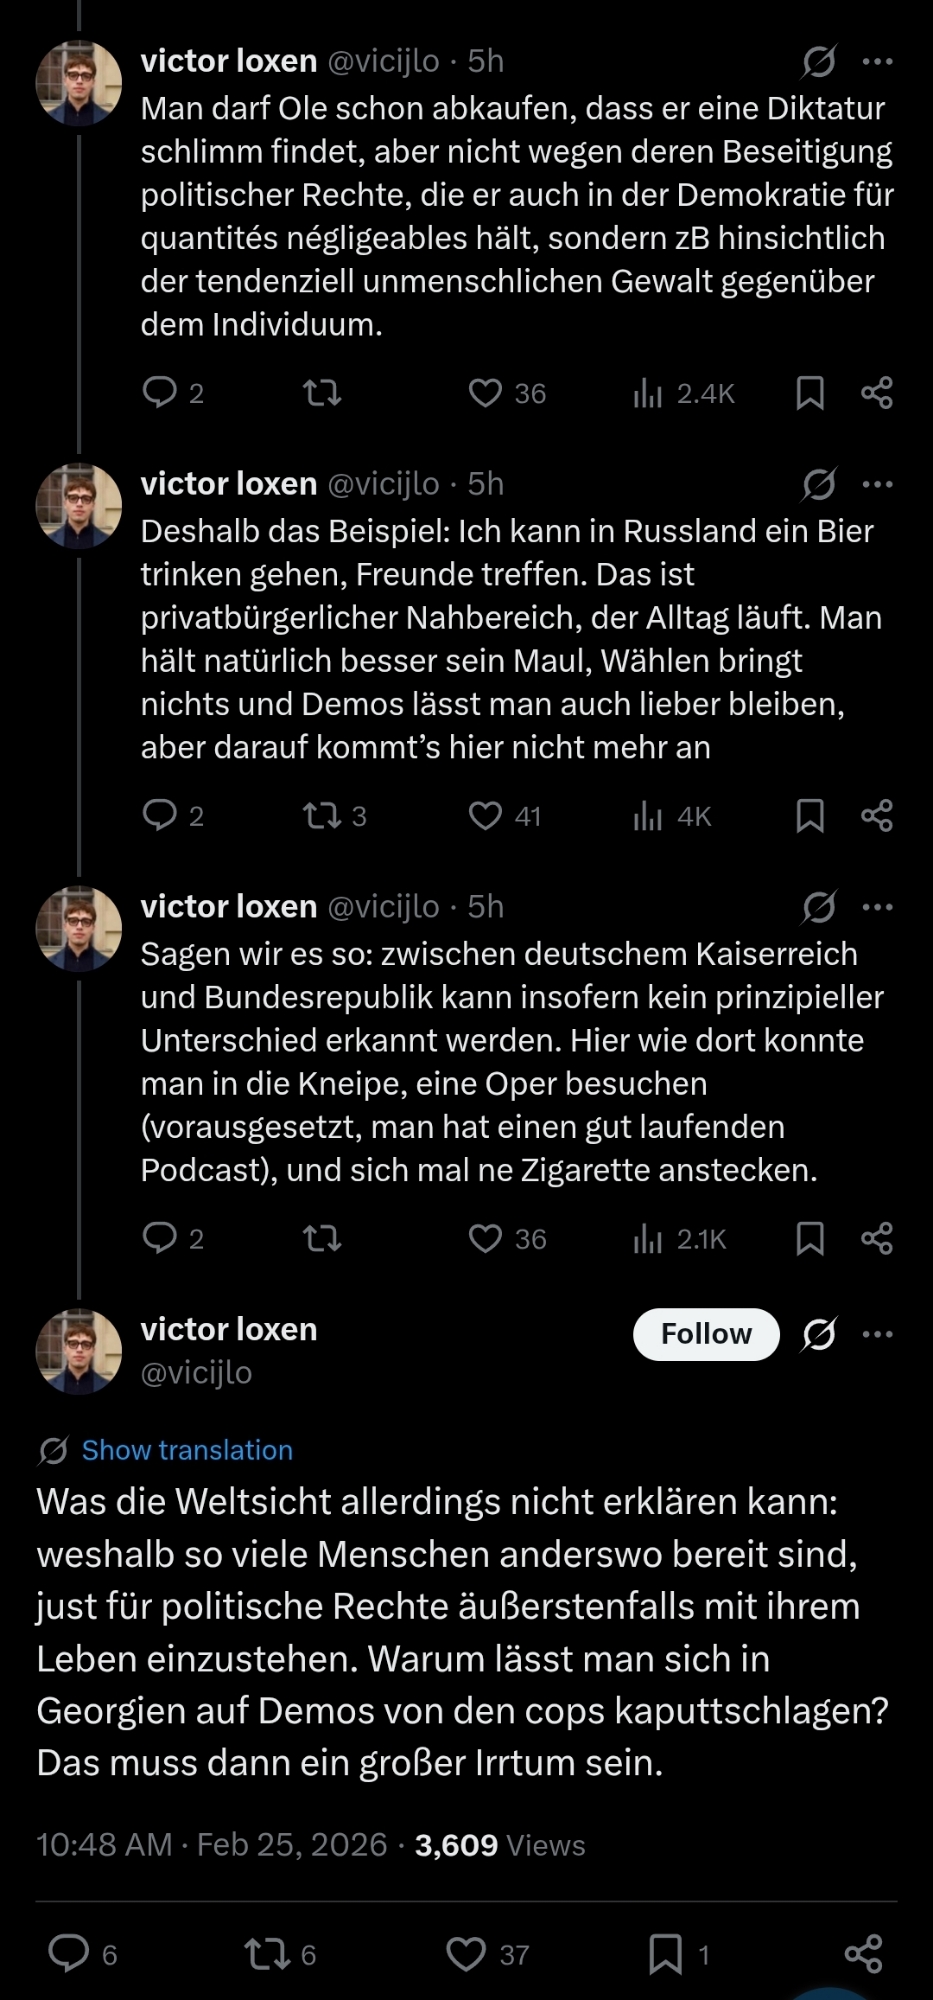The height and width of the screenshot is (2000, 933).
Task: Bookmark the first tweet about Diktatur
Action: pyautogui.click(x=809, y=393)
